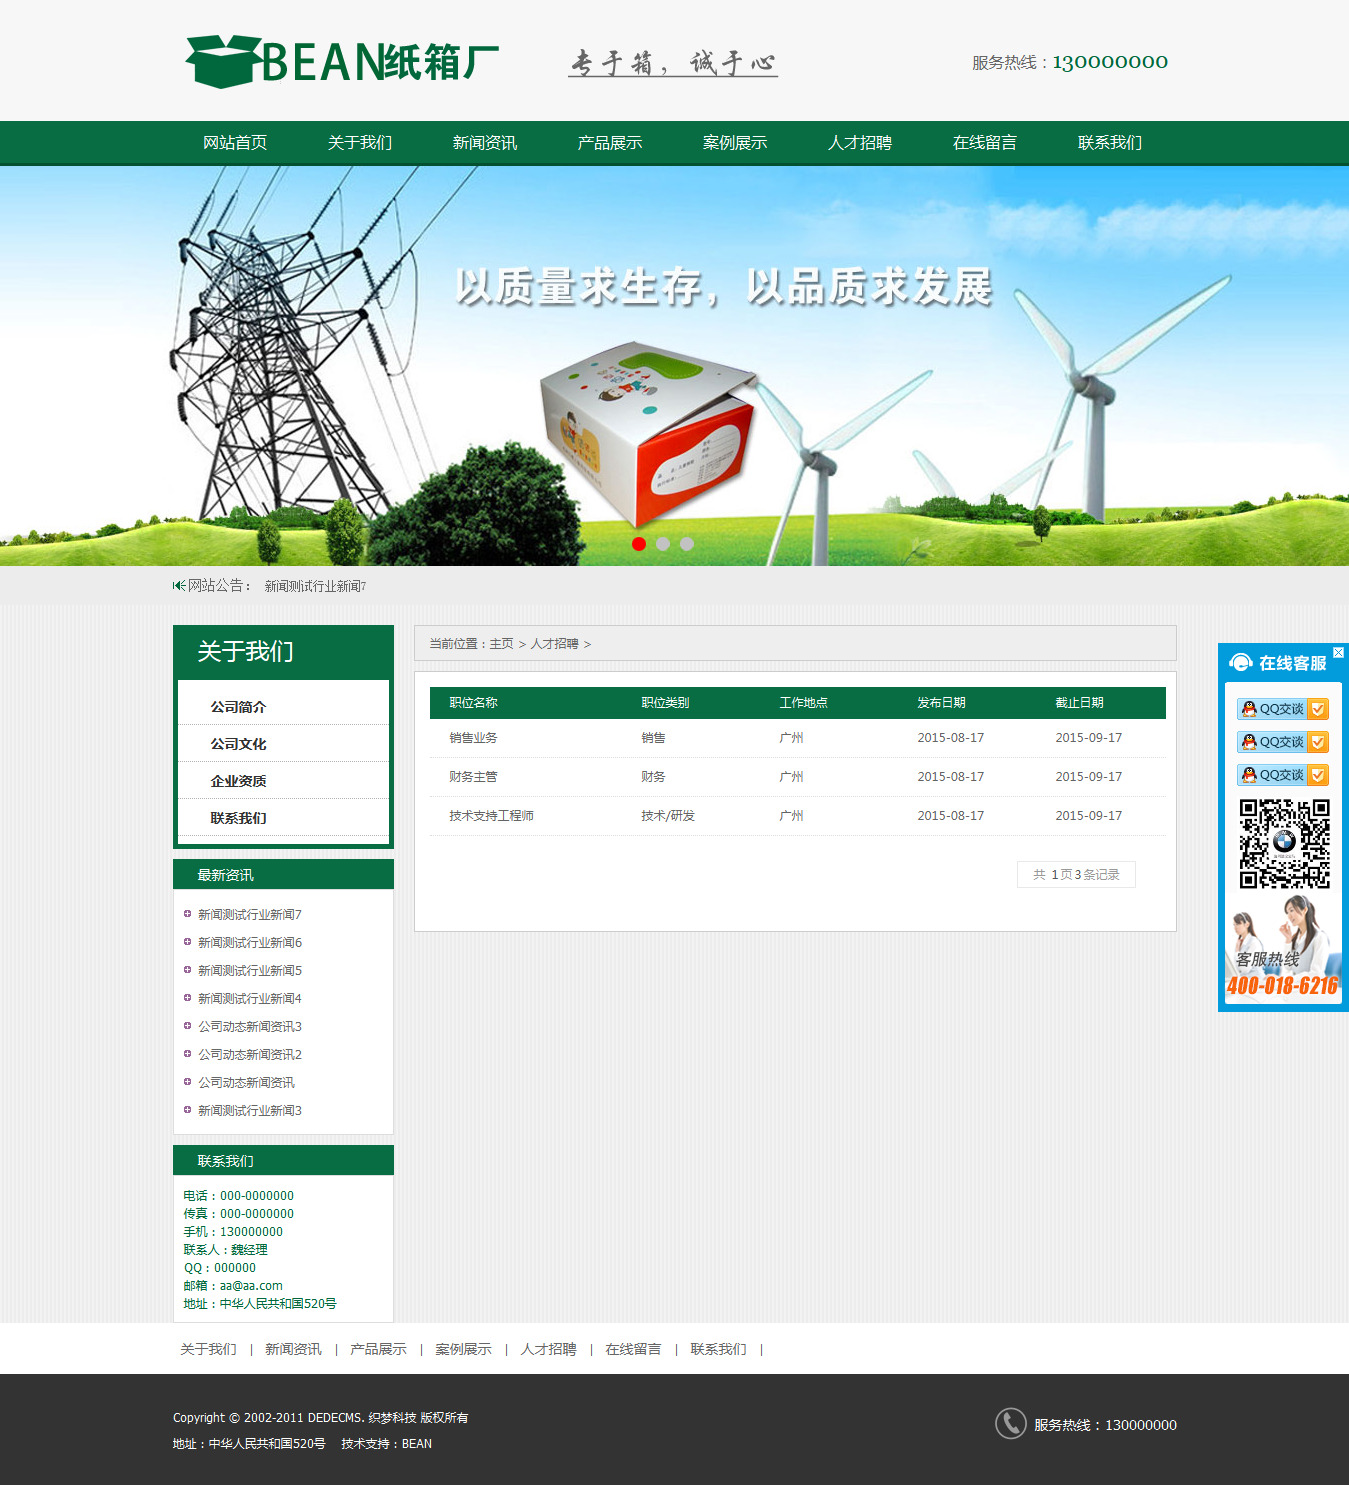Switch to the third banner slide dot
The image size is (1349, 1485).
coord(687,544)
